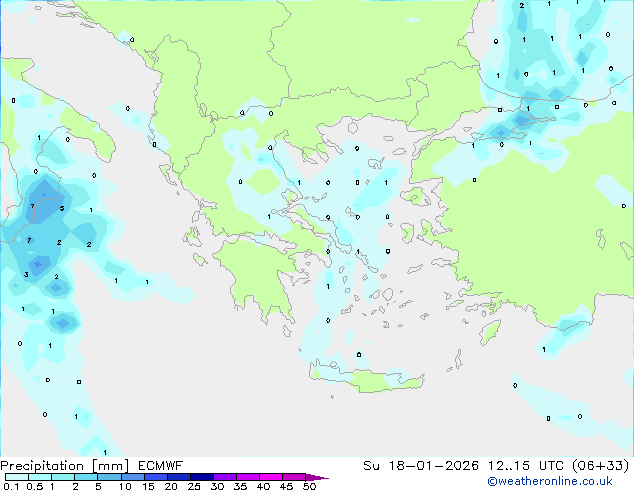The image size is (634, 490).
Task: Click the 45–50 mm legend swatch
Action: click(x=294, y=477)
